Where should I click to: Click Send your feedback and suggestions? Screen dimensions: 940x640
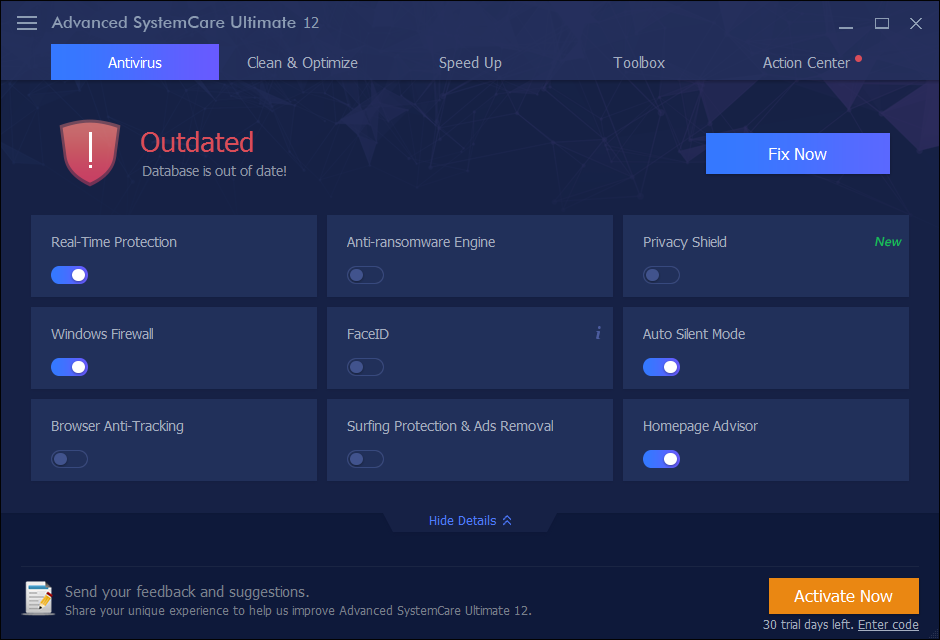click(x=187, y=592)
